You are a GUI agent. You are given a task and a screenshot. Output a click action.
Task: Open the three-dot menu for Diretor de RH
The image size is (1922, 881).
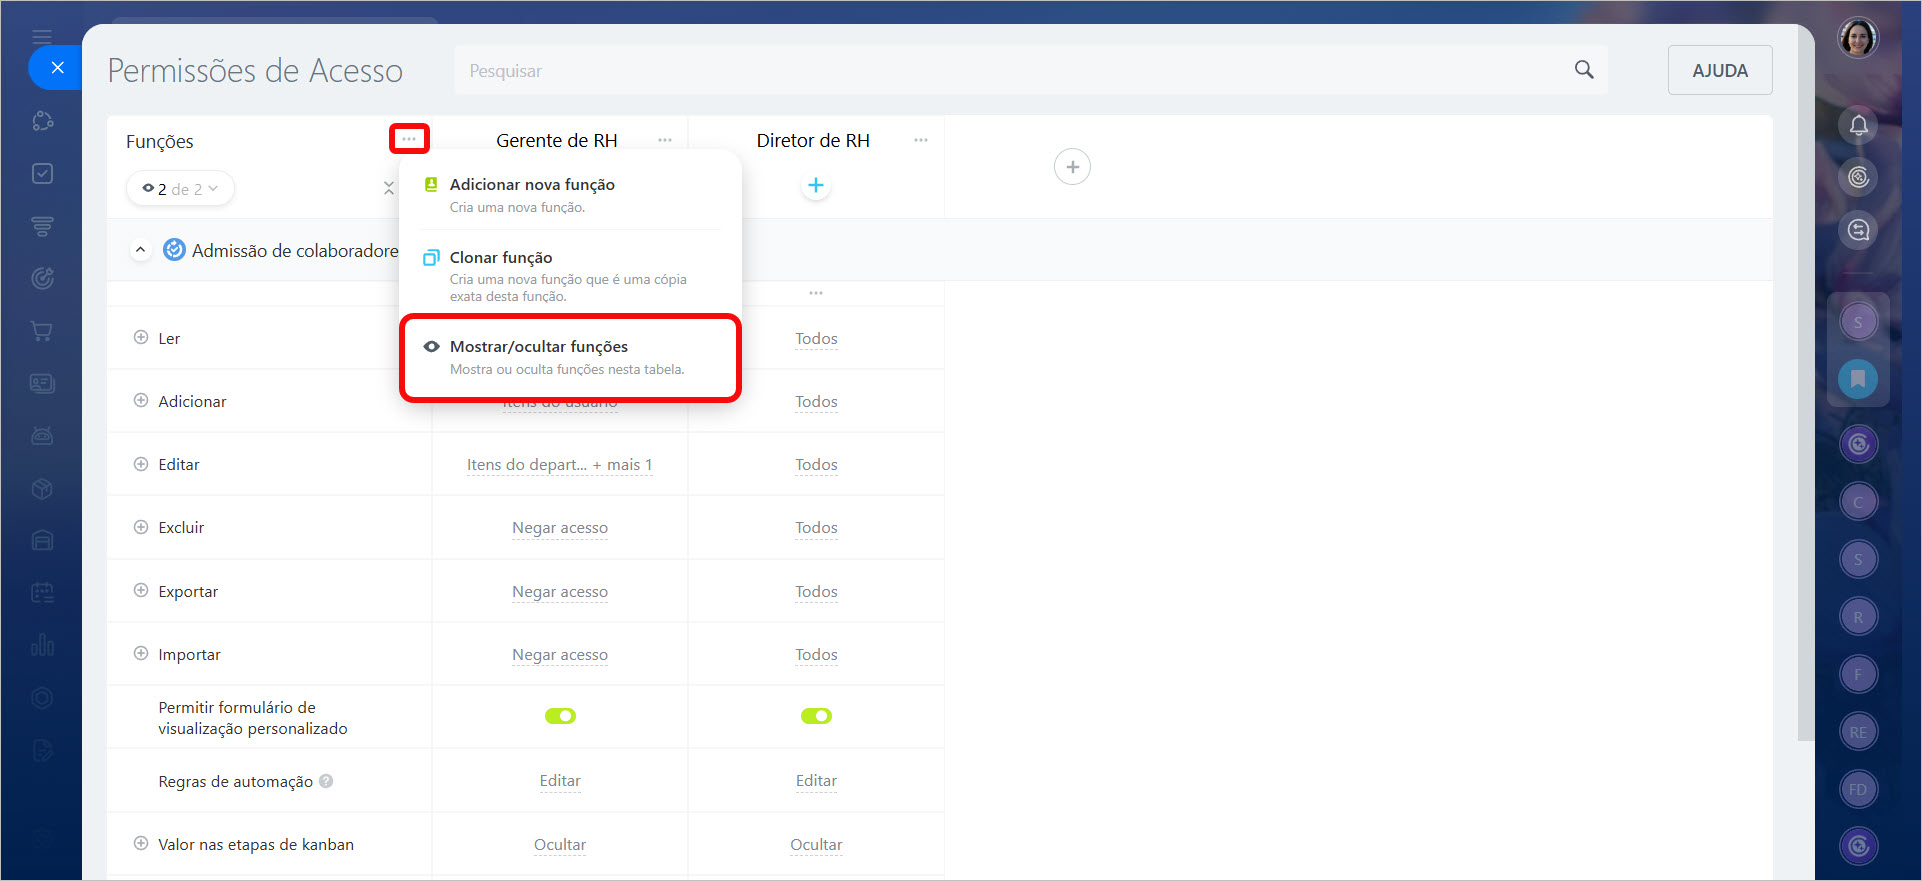click(921, 140)
